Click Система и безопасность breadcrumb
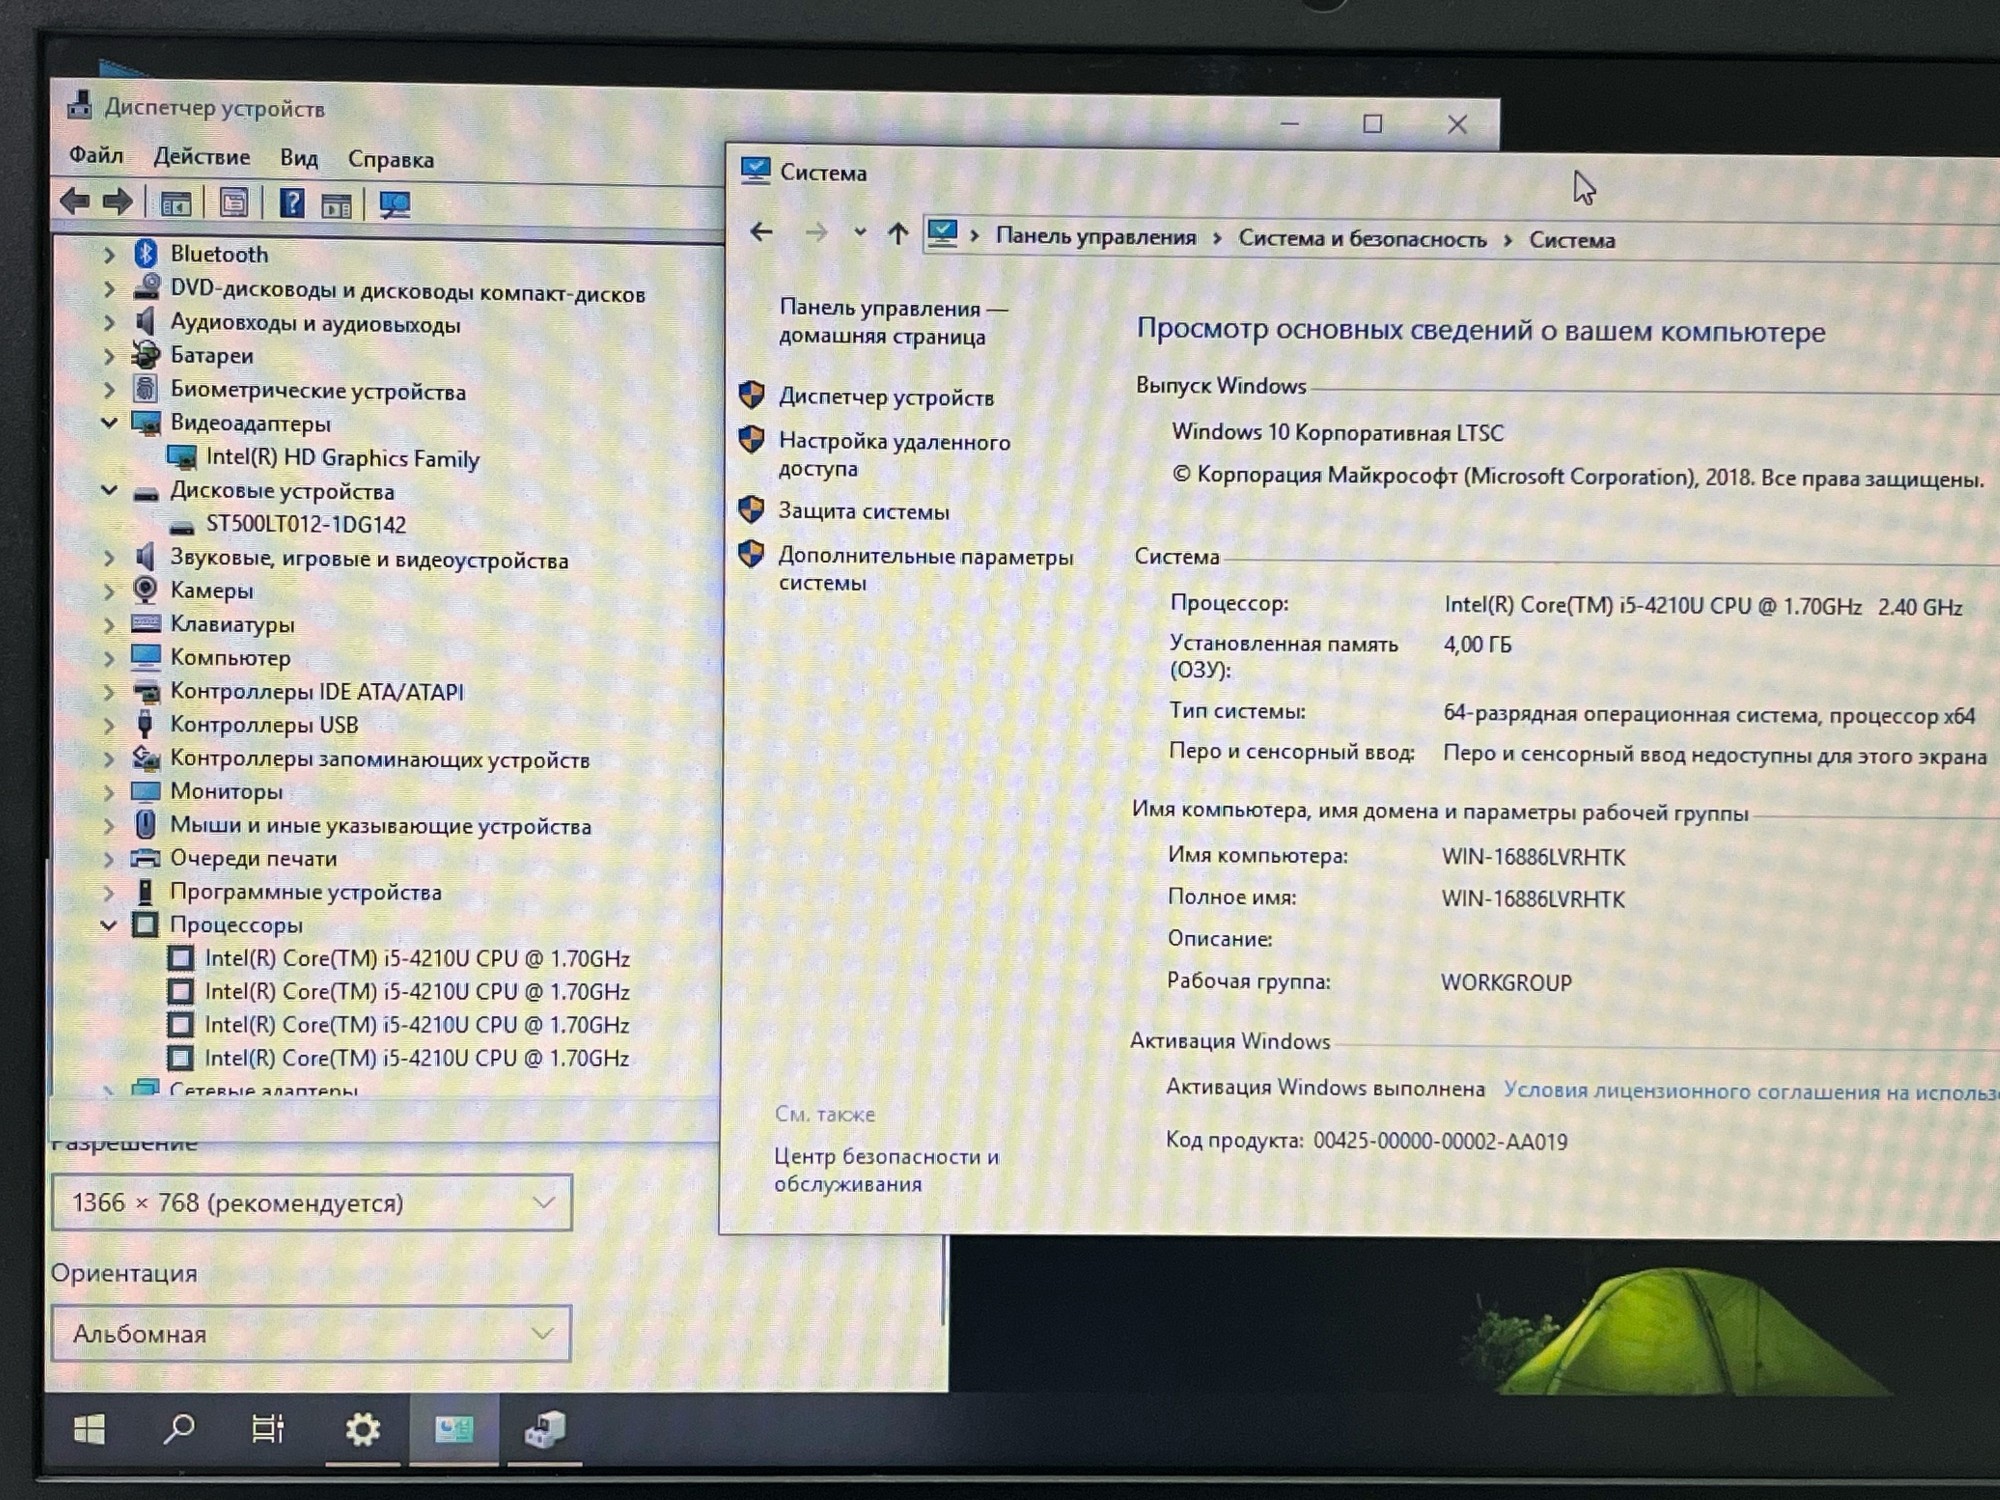 click(x=1362, y=239)
